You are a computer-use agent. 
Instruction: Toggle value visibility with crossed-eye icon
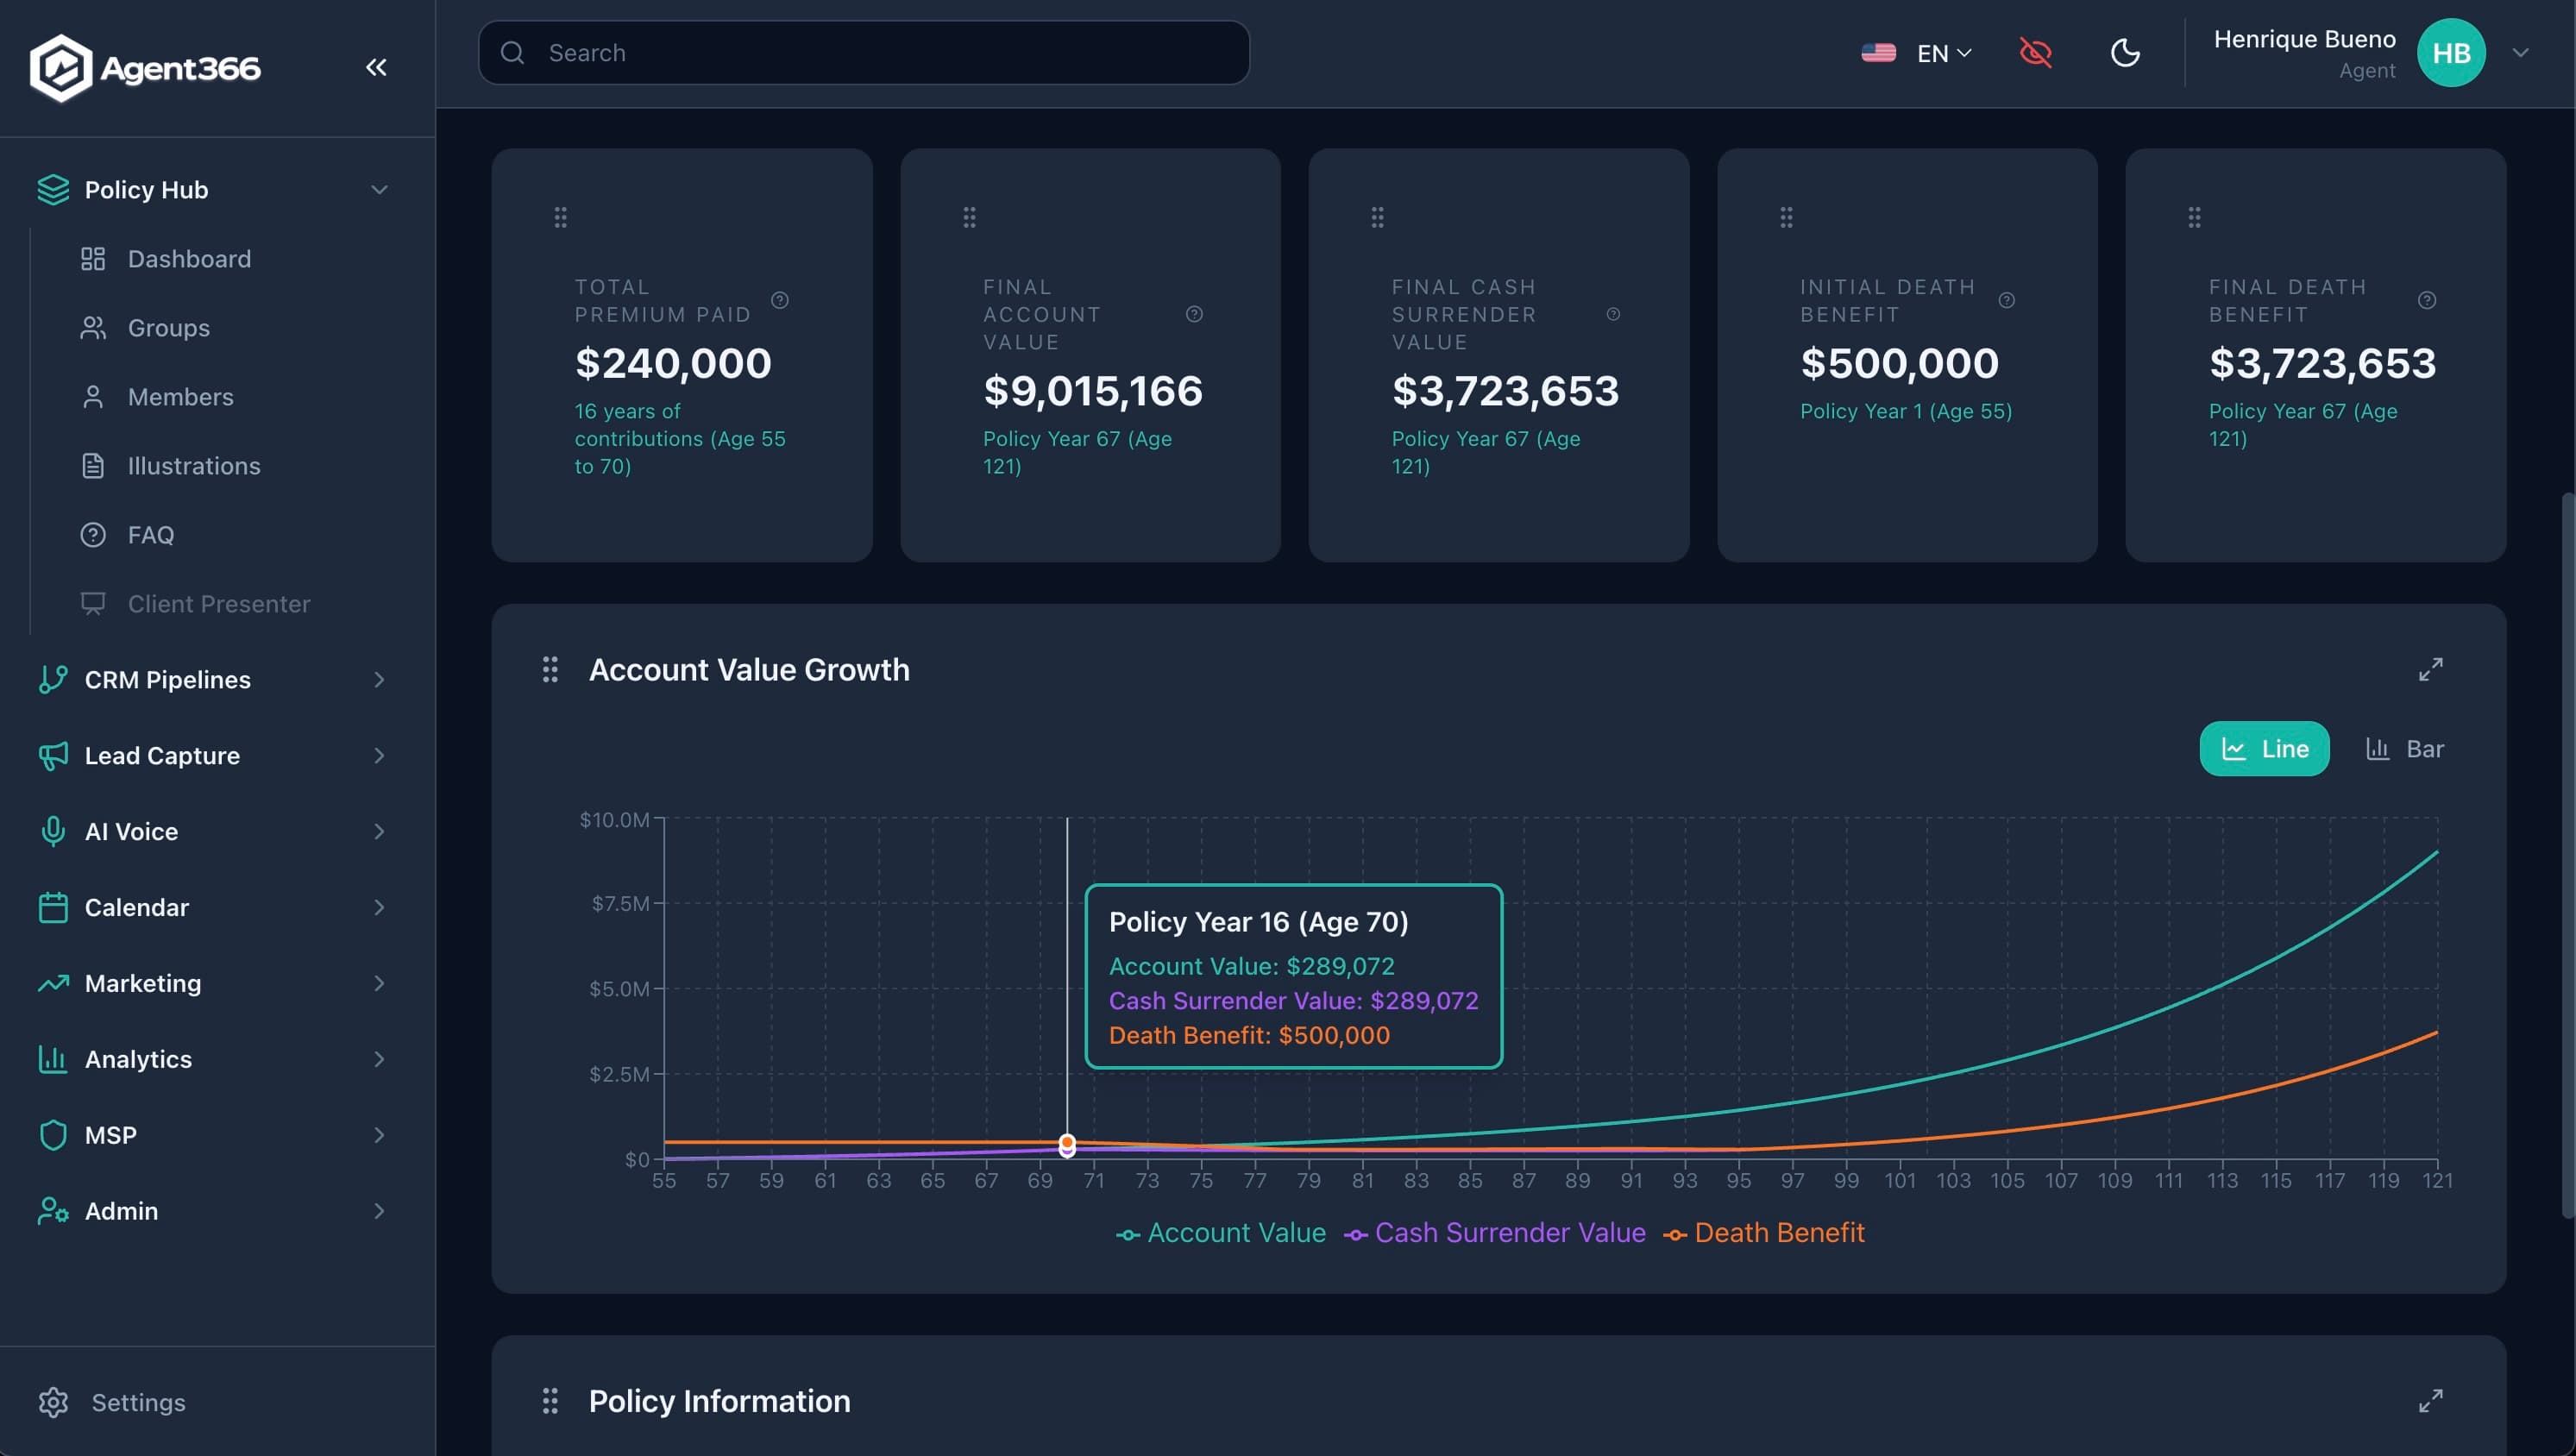coord(2037,53)
